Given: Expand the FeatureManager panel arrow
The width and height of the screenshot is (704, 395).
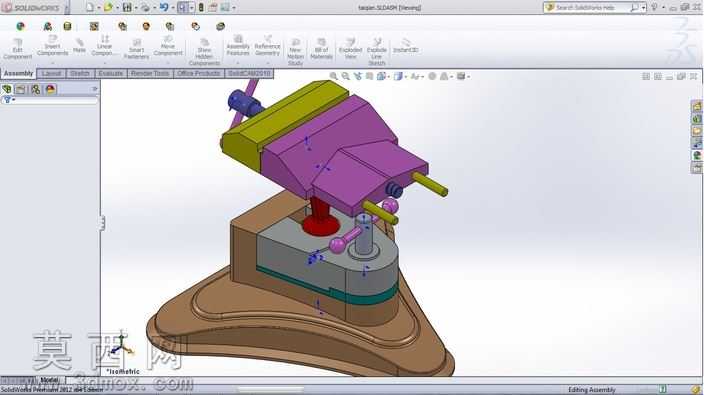Looking at the screenshot, I should 95,89.
